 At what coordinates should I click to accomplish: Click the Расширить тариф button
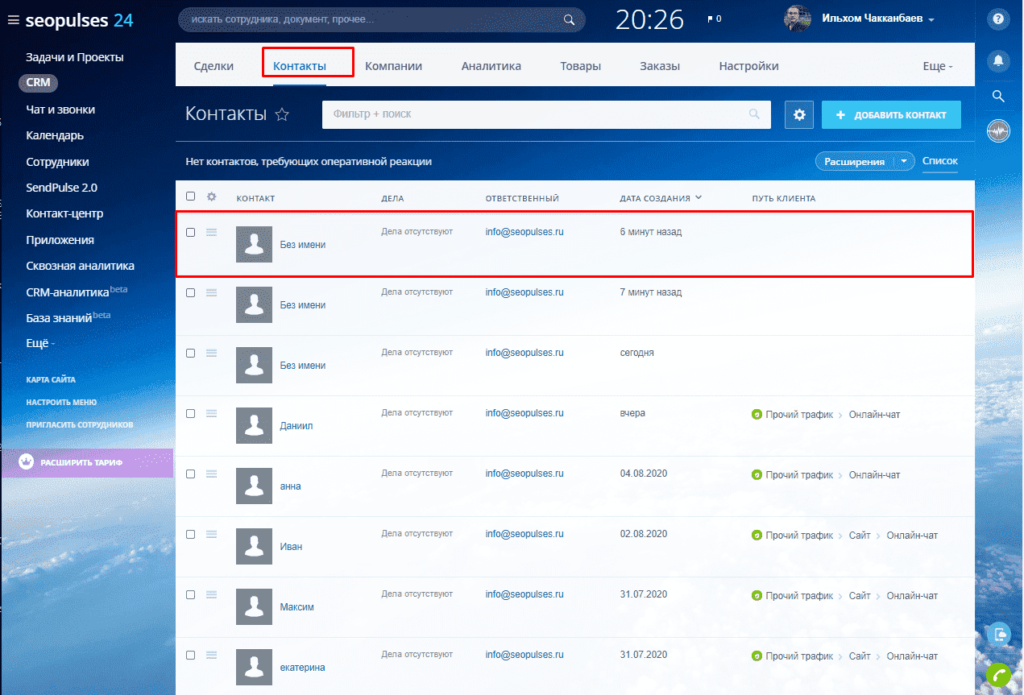coord(87,462)
